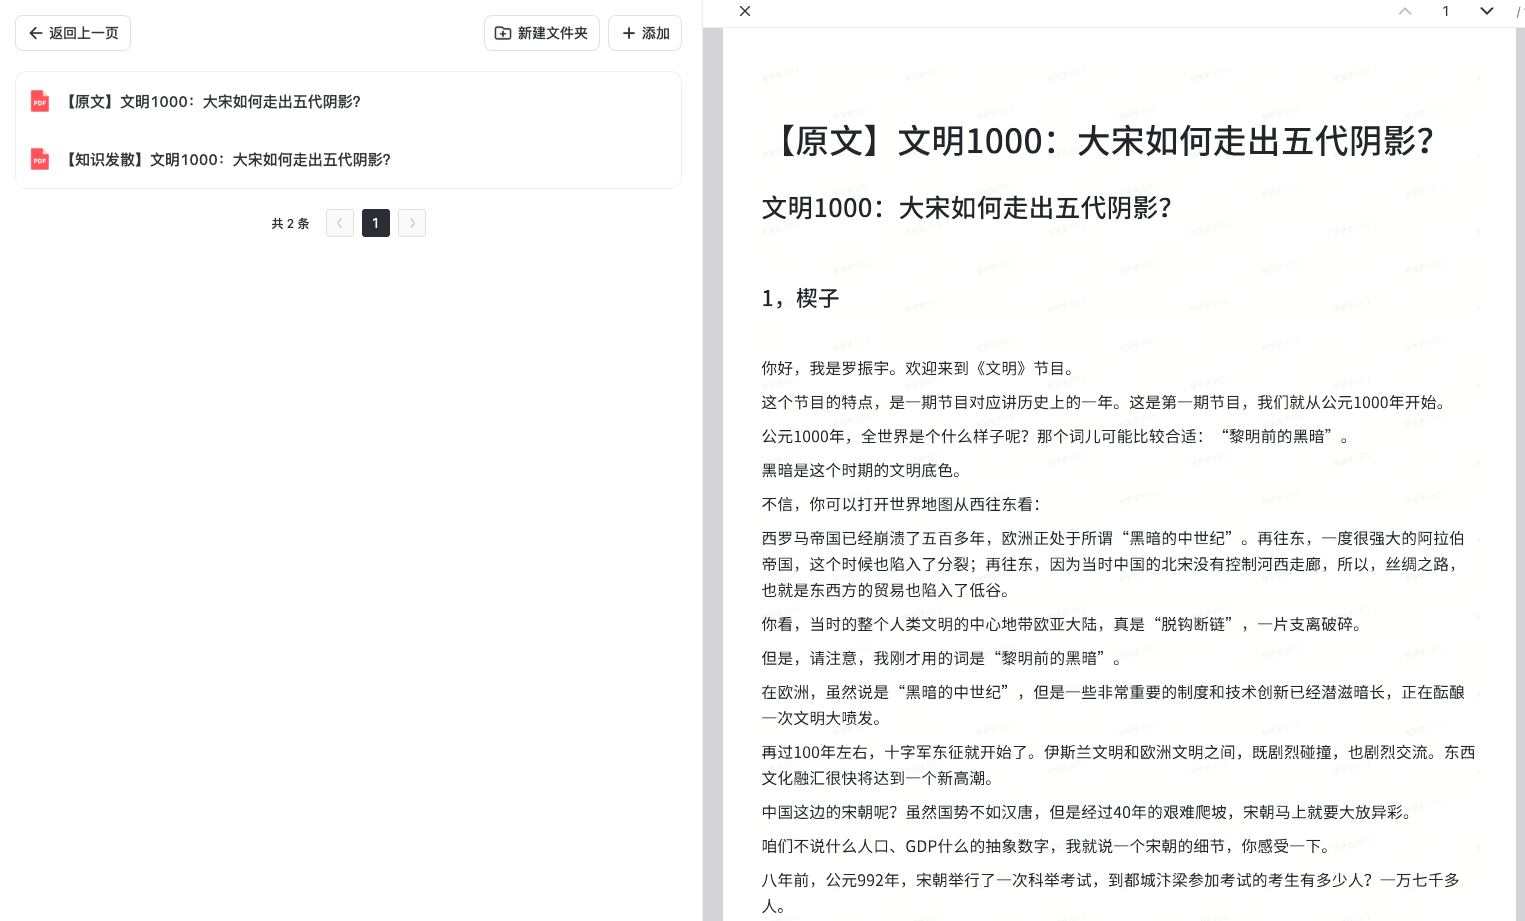Click the page number field in the viewer
Screen dimensions: 1525x921
tap(1445, 11)
